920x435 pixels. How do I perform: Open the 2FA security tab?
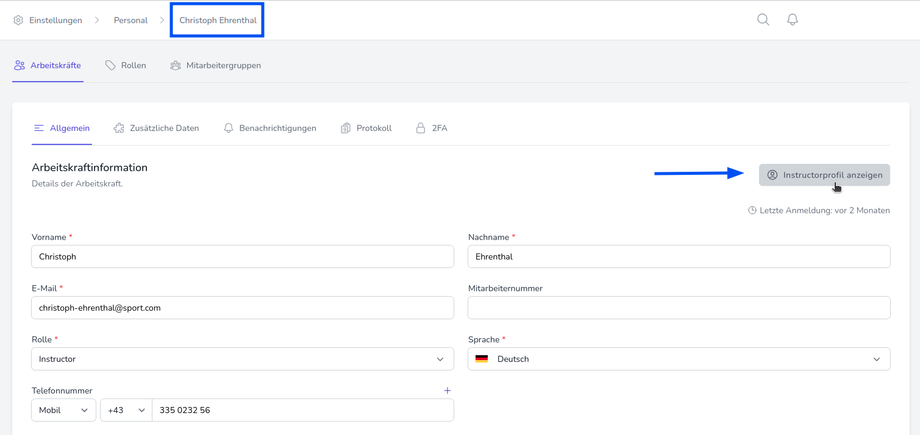click(x=431, y=128)
